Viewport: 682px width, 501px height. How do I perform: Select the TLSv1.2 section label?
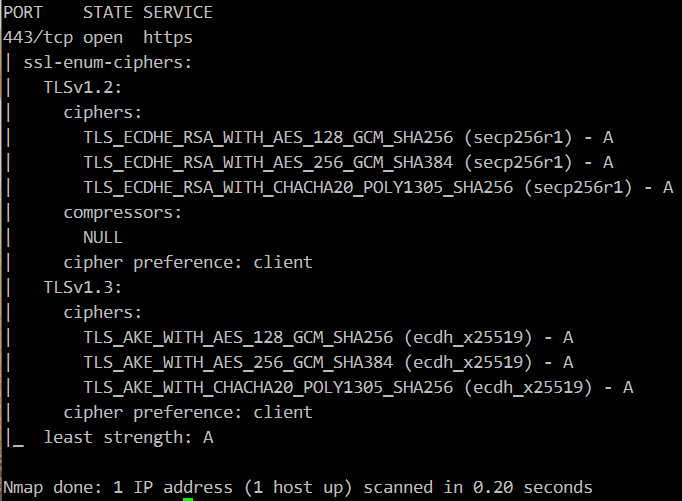point(83,87)
